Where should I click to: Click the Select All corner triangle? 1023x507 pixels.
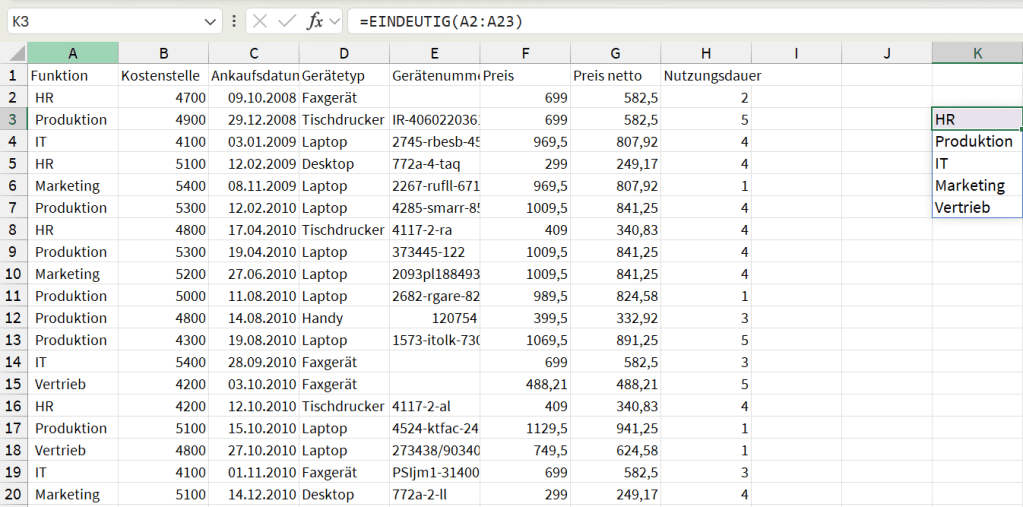(x=14, y=54)
